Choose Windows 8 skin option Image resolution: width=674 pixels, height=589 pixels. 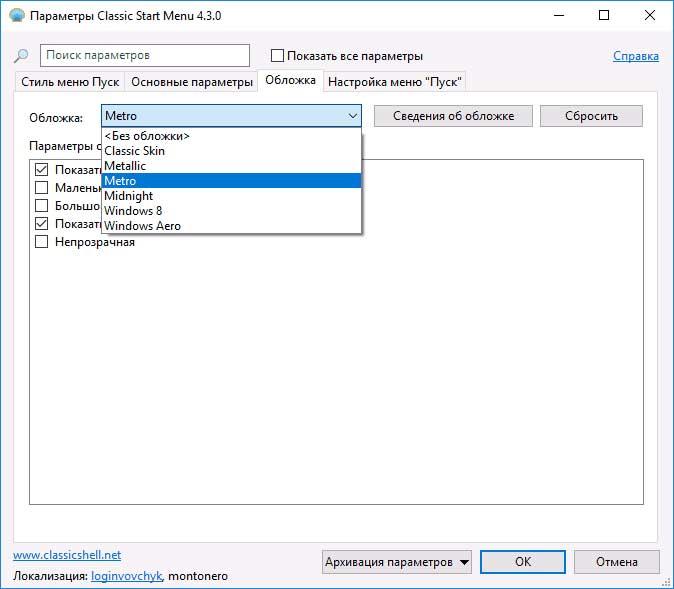[x=231, y=211]
